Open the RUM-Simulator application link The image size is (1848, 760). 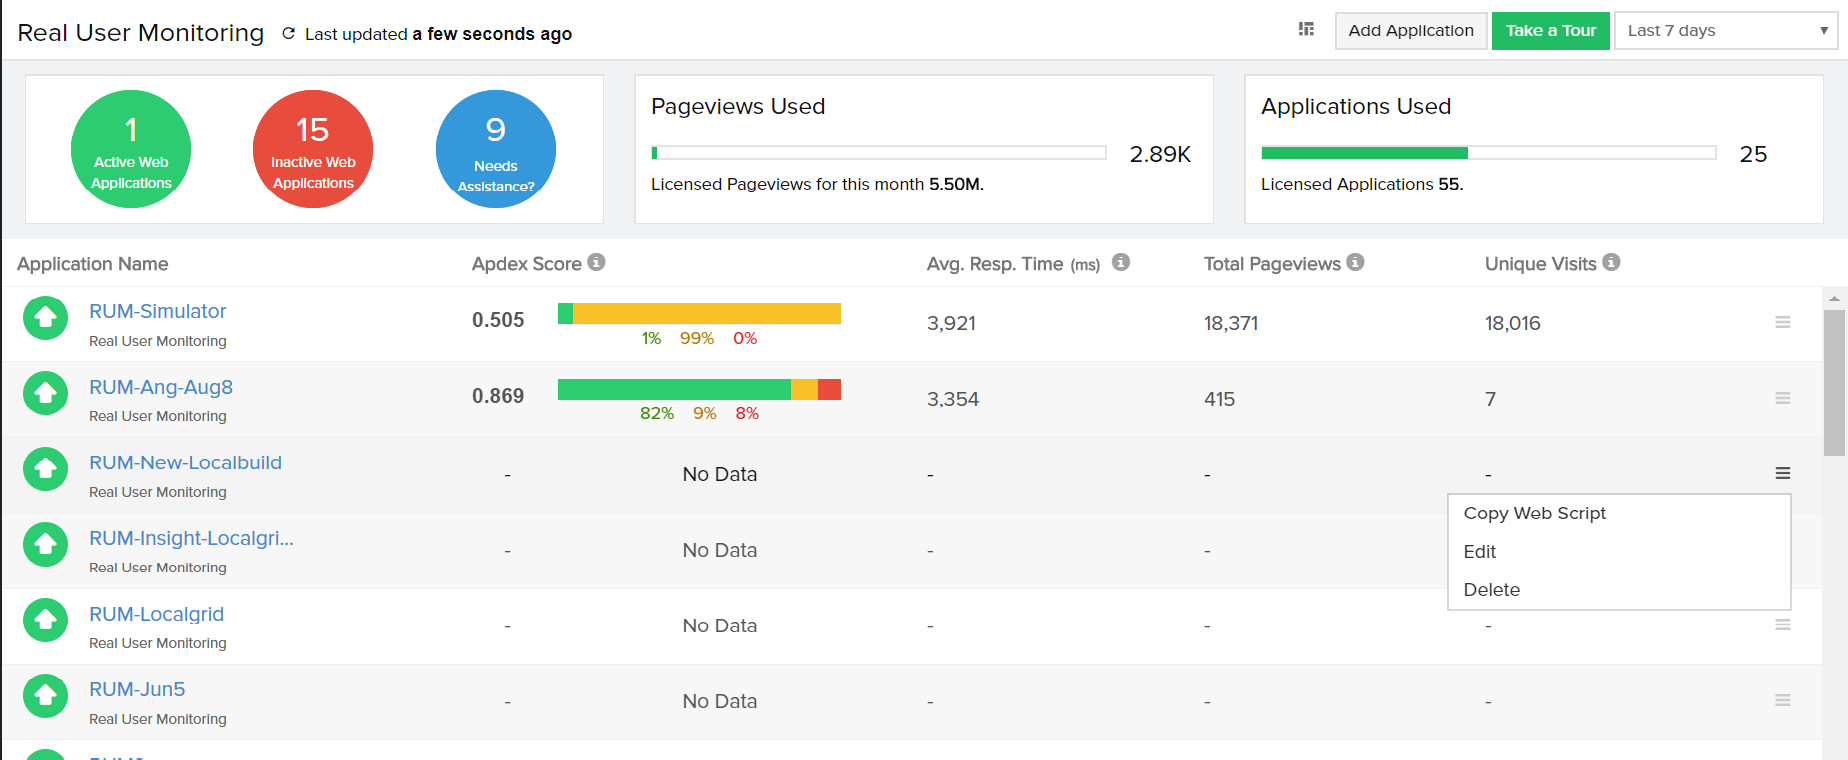[x=158, y=311]
